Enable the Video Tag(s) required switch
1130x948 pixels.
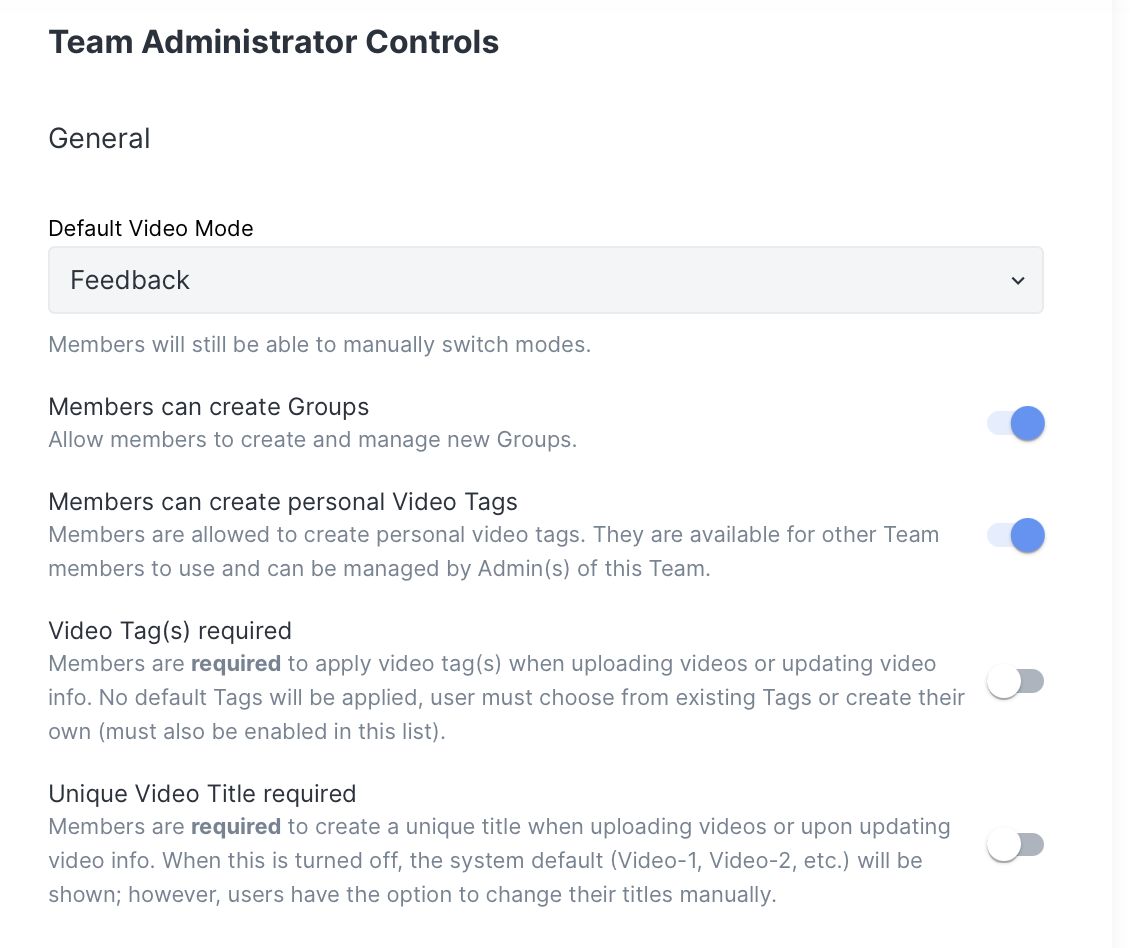[x=1015, y=682]
